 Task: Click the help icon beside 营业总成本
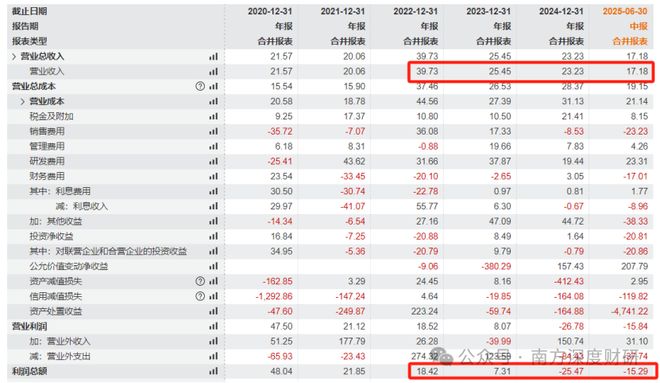[x=200, y=86]
